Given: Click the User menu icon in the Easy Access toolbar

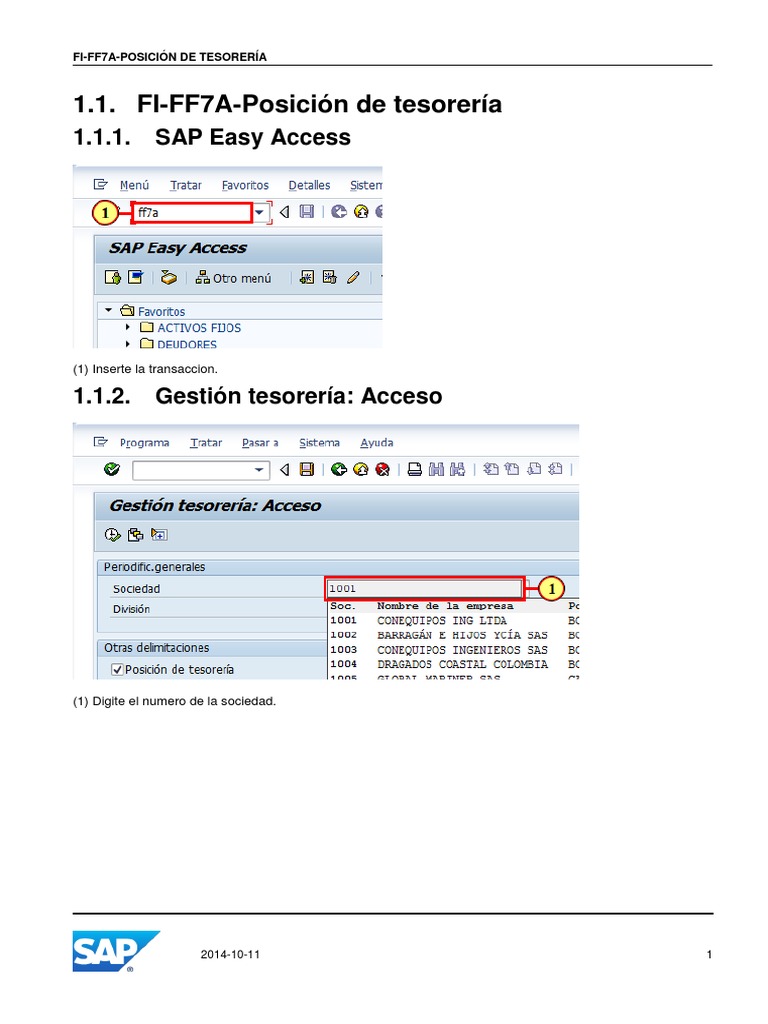Looking at the screenshot, I should click(x=112, y=278).
